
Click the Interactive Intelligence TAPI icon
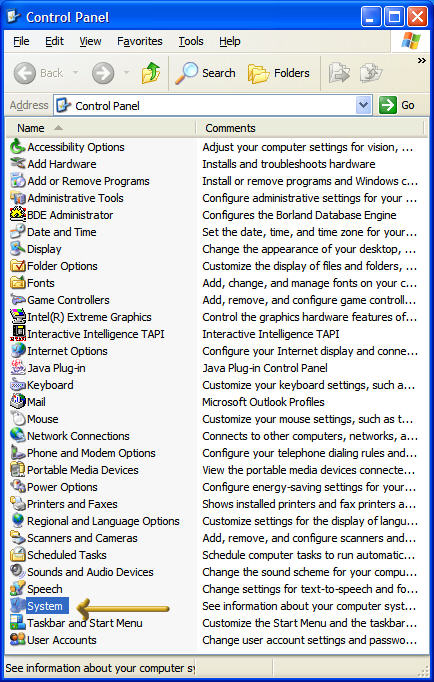pyautogui.click(x=18, y=334)
